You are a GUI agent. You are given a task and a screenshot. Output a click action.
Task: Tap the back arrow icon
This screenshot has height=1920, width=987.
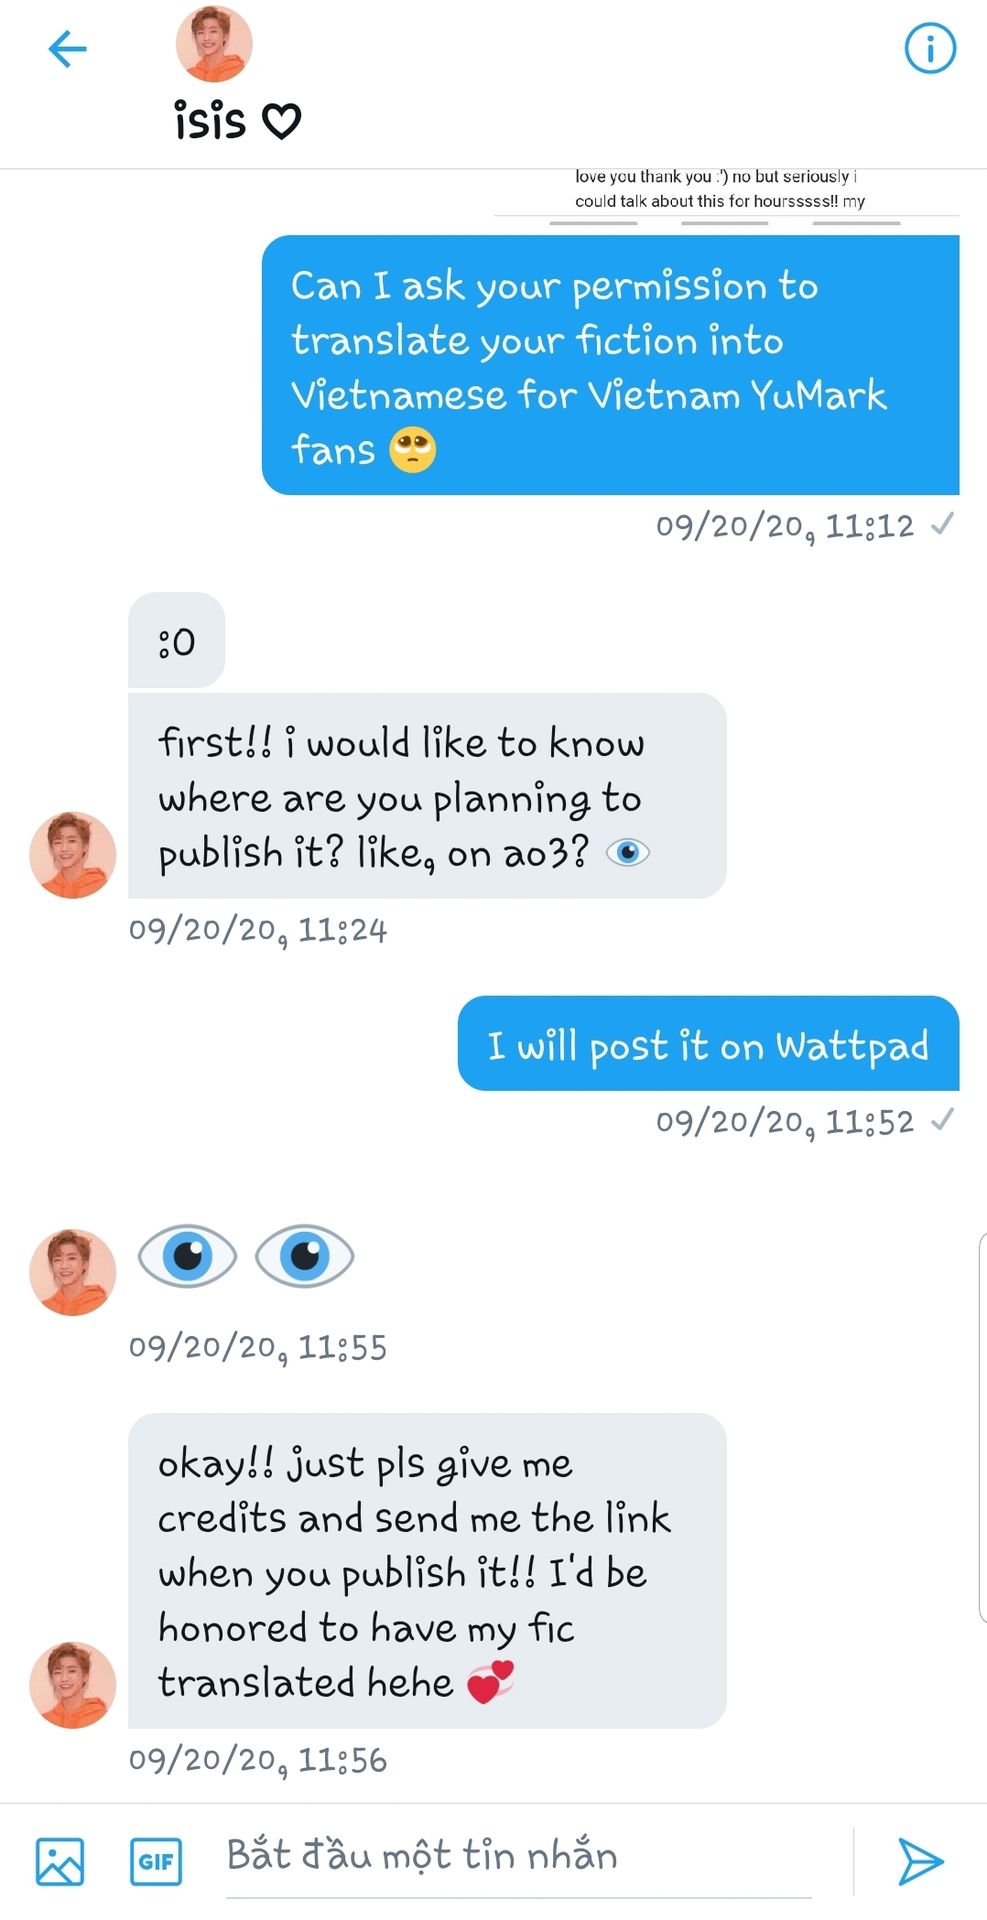tap(68, 48)
